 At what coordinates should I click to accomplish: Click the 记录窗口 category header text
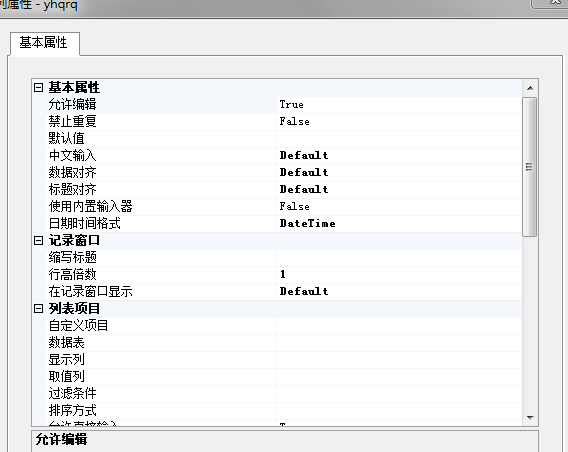point(74,241)
